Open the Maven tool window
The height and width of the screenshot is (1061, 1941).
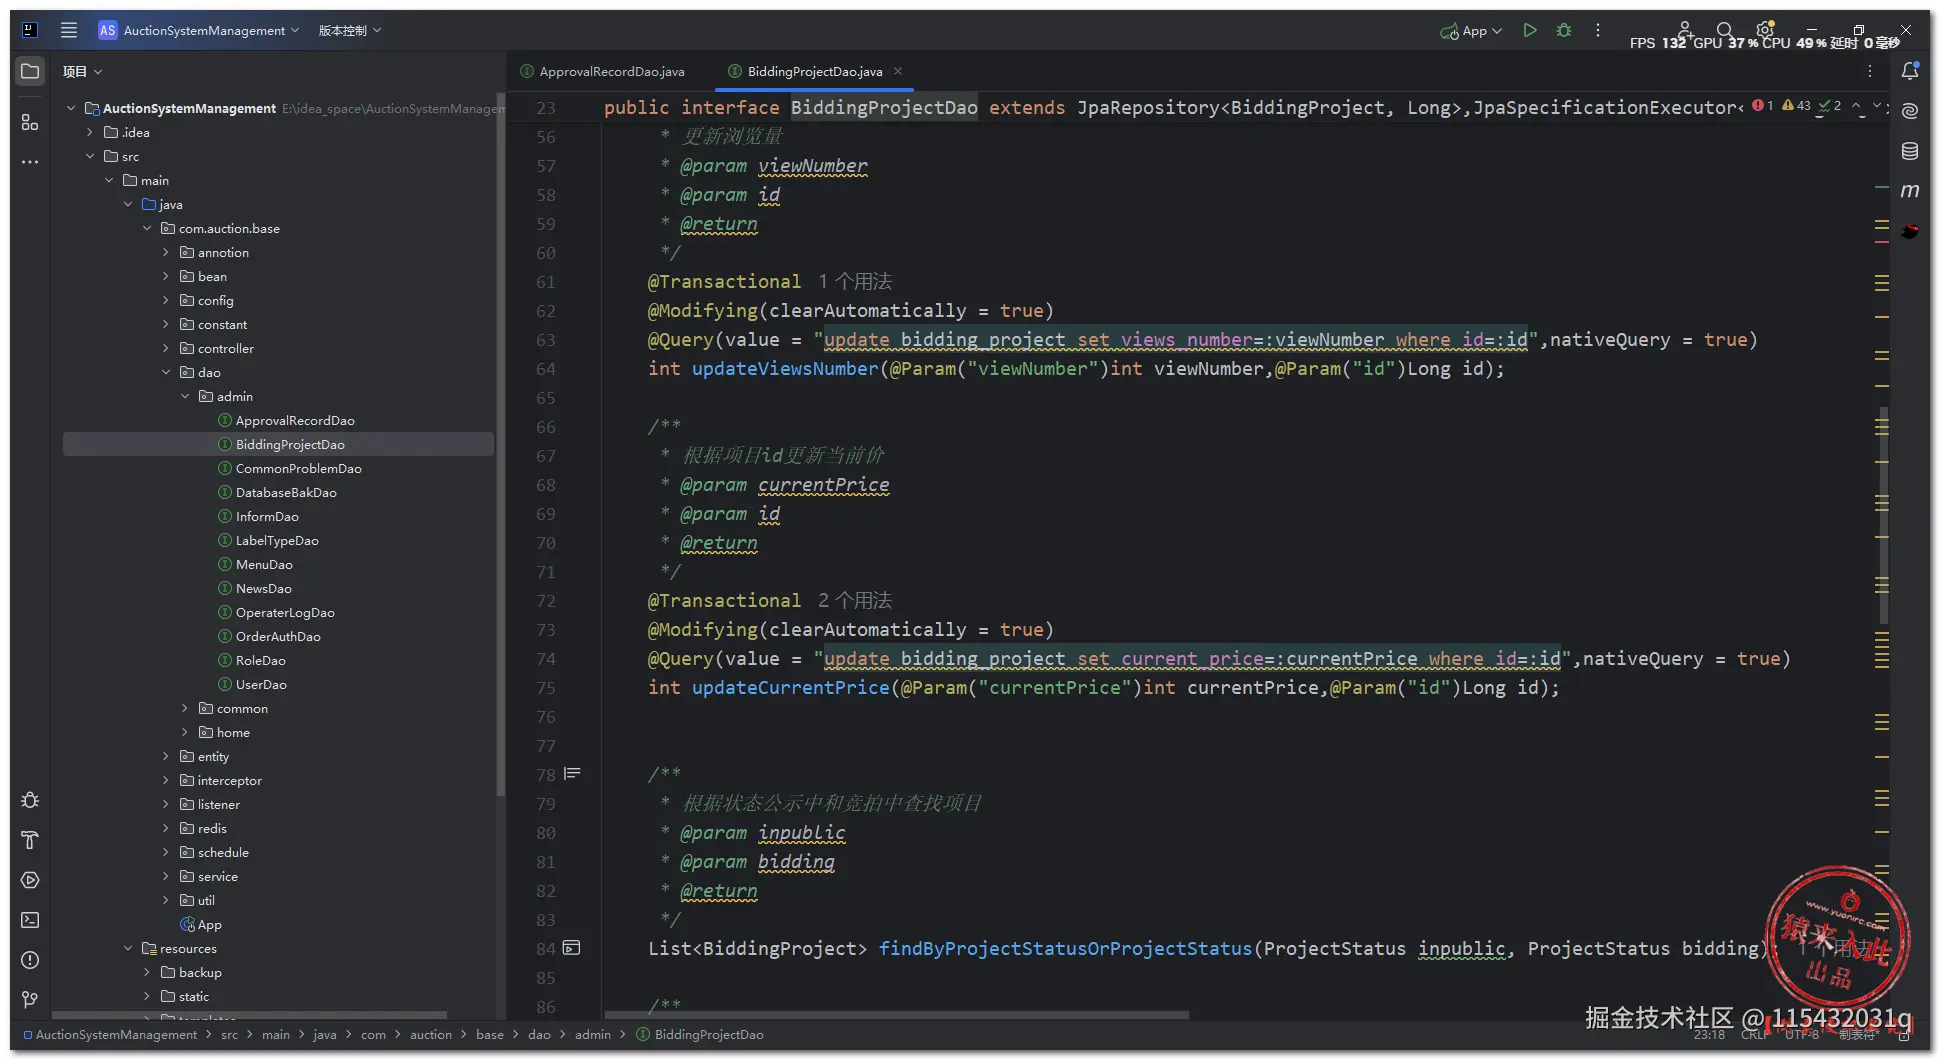tap(1910, 191)
